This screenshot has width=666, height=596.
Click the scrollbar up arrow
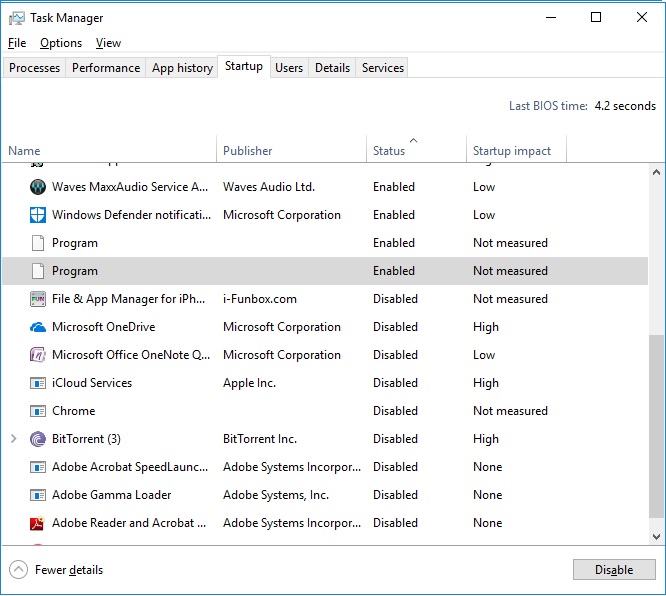[x=656, y=172]
